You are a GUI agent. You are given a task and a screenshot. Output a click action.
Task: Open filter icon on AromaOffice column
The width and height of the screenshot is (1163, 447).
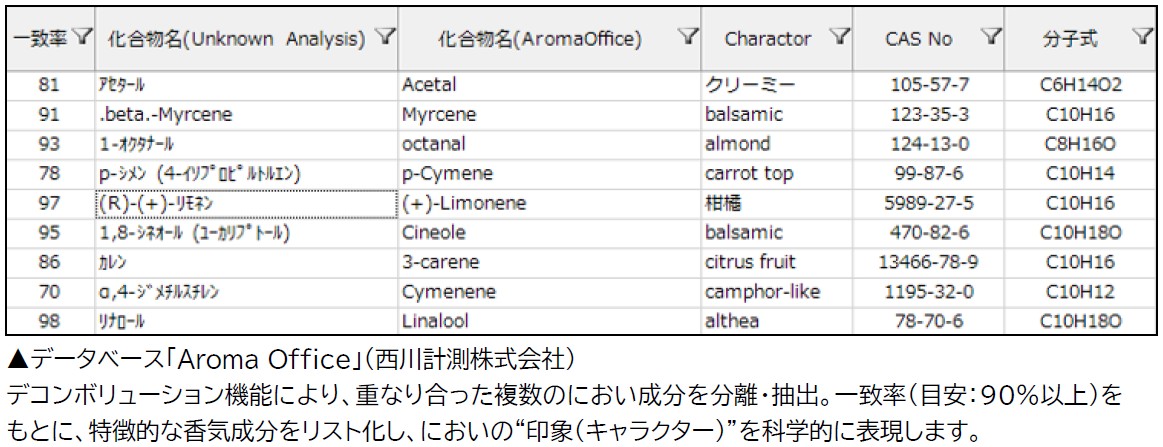pos(689,36)
